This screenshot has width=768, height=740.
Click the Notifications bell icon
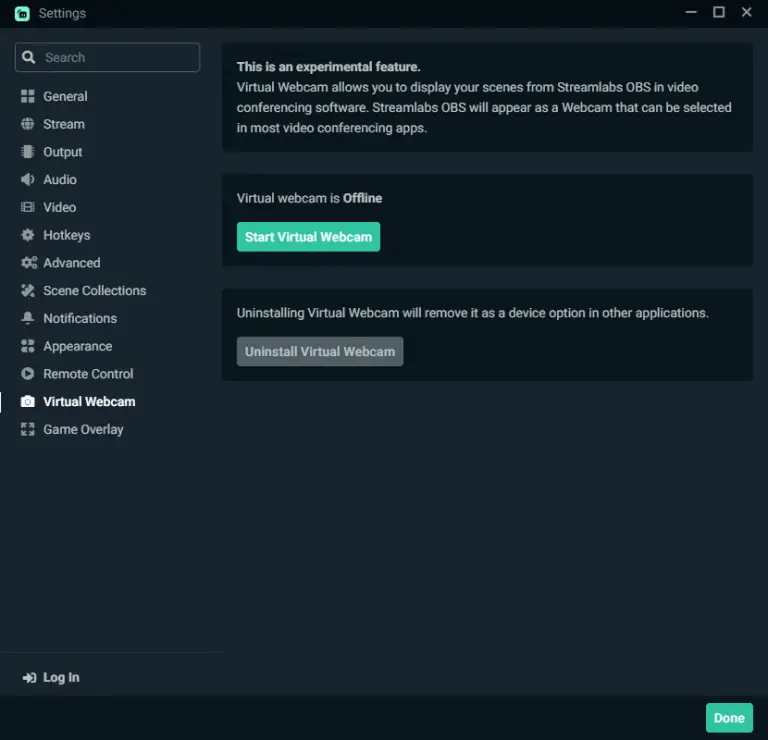pos(28,318)
